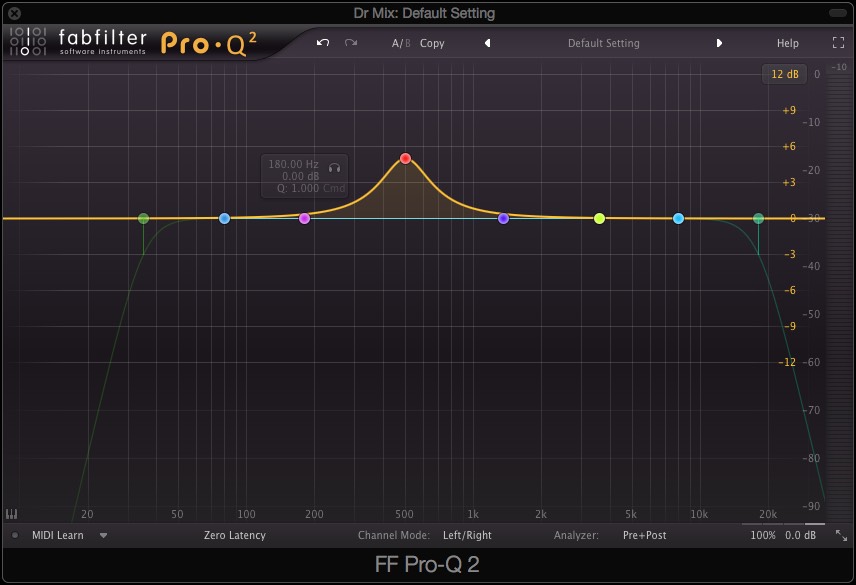Click the 180.00 Hz frequency value
856x585 pixels.
click(x=293, y=164)
